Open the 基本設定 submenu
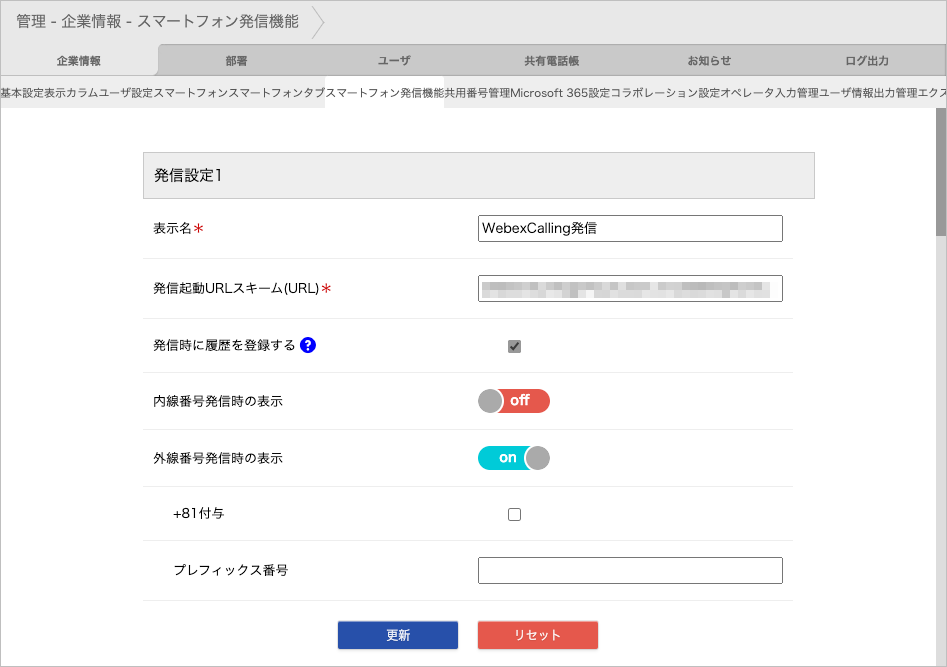Viewport: 947px width, 667px height. [x=22, y=92]
